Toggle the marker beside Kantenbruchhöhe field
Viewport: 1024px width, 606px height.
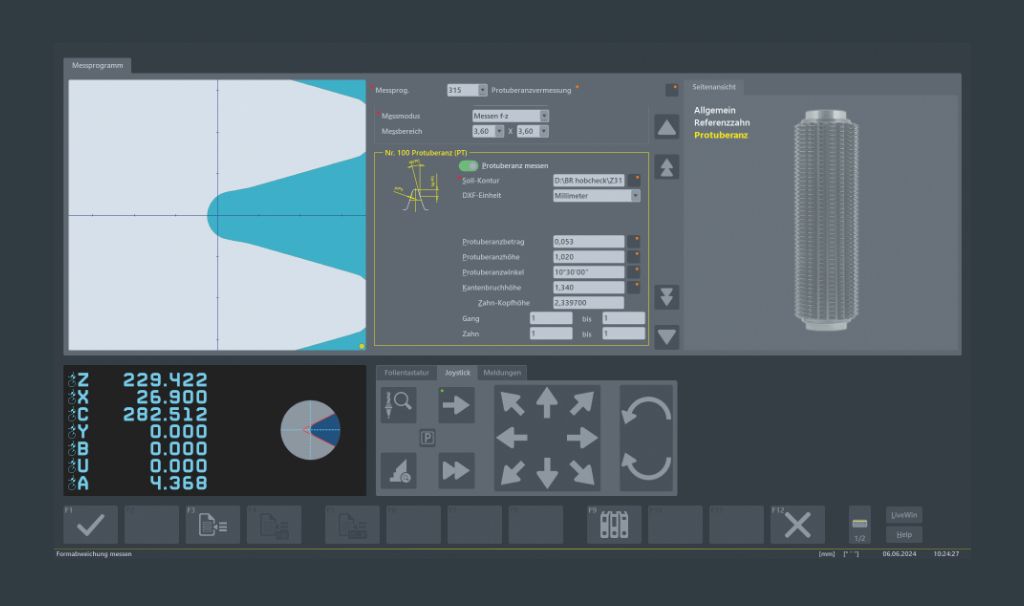(x=634, y=287)
